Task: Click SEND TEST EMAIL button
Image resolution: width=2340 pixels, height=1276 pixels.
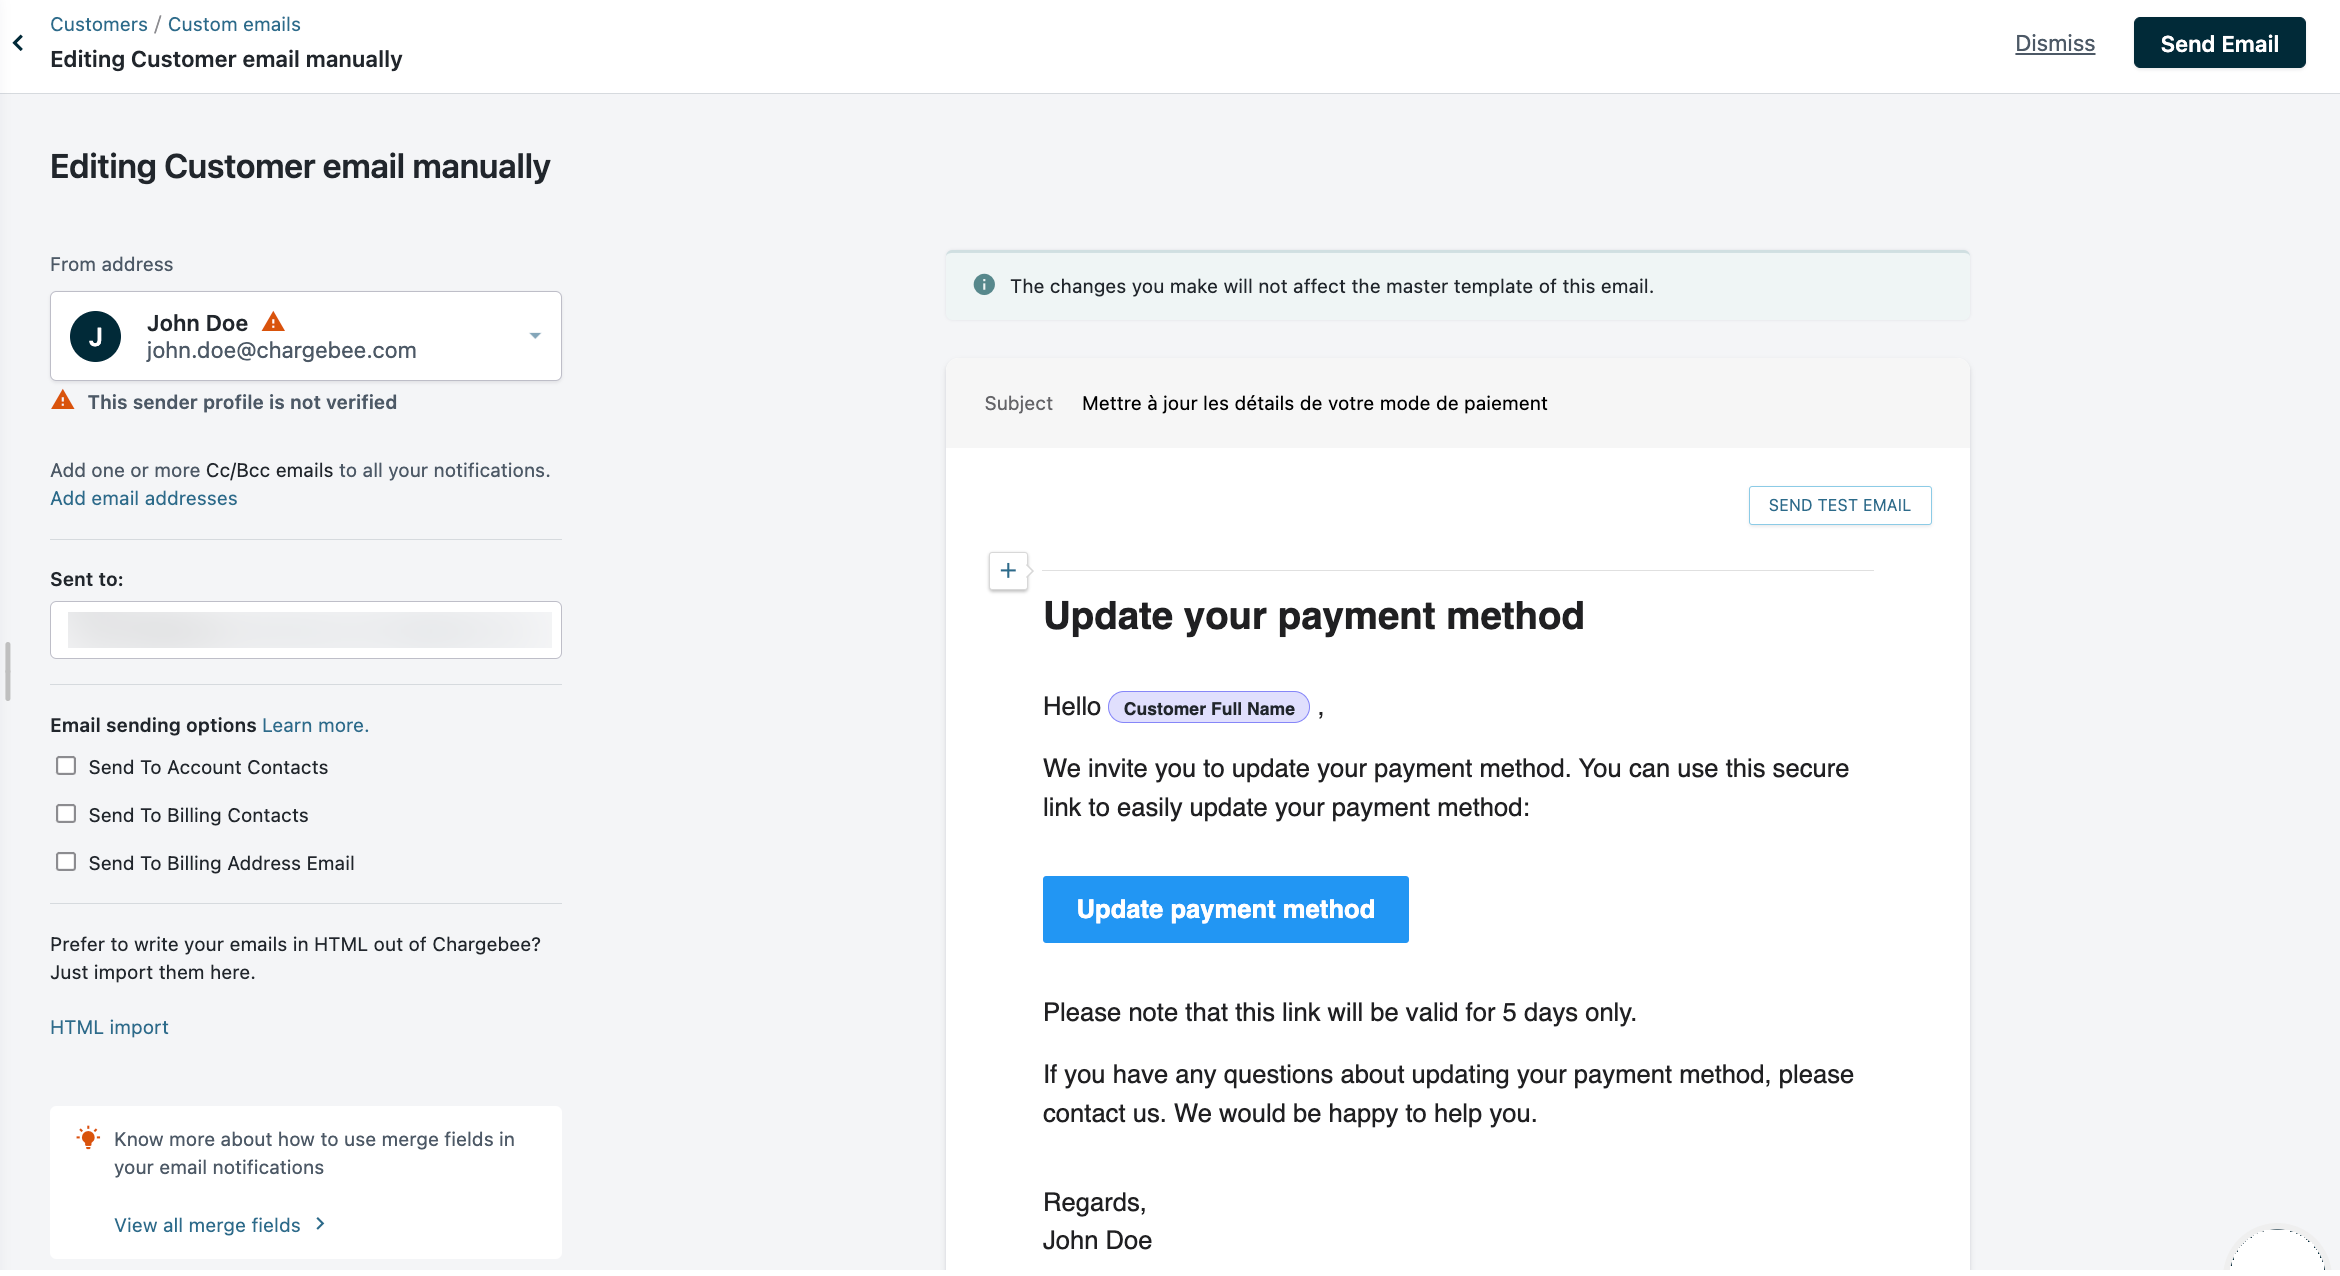Action: tap(1839, 505)
